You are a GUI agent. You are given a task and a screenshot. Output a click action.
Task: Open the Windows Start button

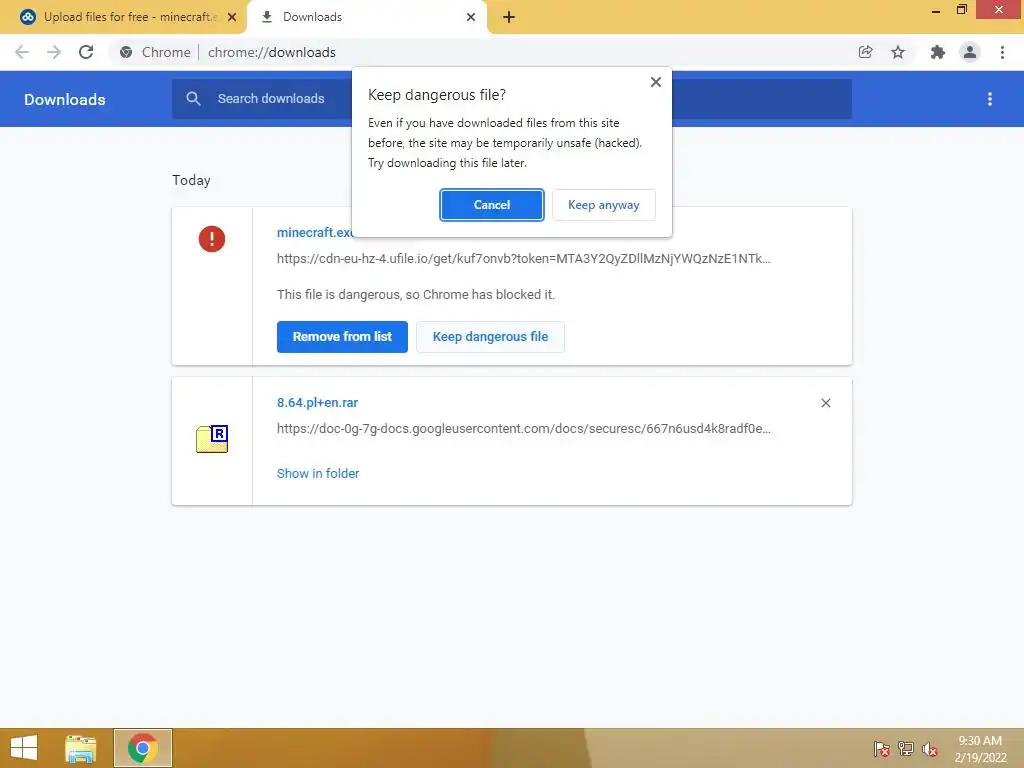[x=24, y=748]
